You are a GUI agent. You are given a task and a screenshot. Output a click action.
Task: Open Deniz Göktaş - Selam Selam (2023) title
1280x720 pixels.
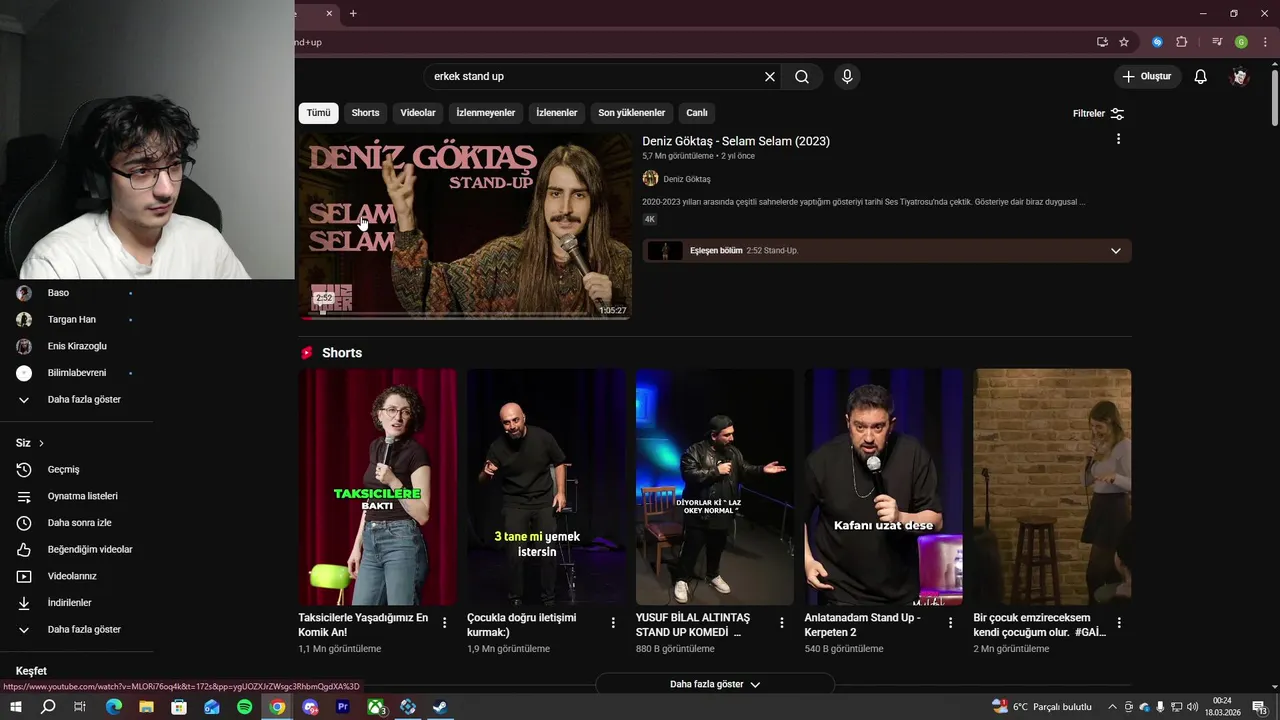[736, 141]
